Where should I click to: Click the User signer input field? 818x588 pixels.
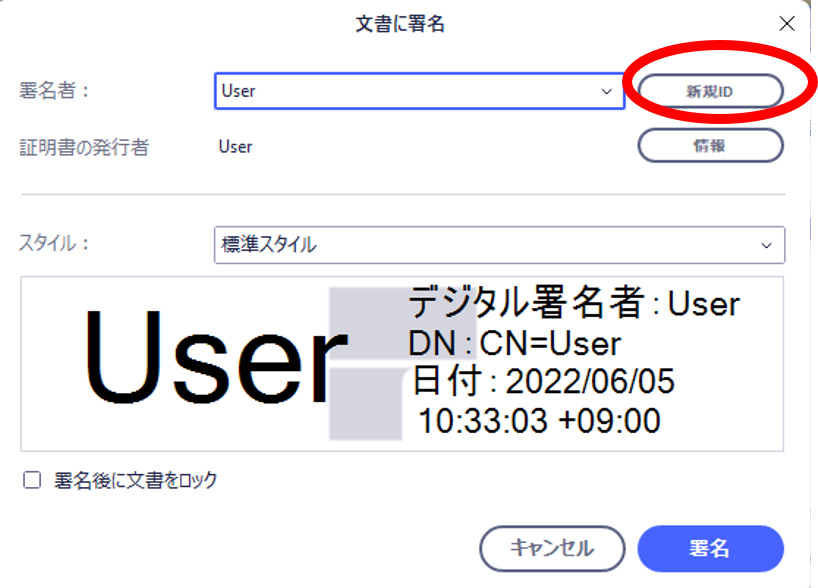tap(400, 91)
